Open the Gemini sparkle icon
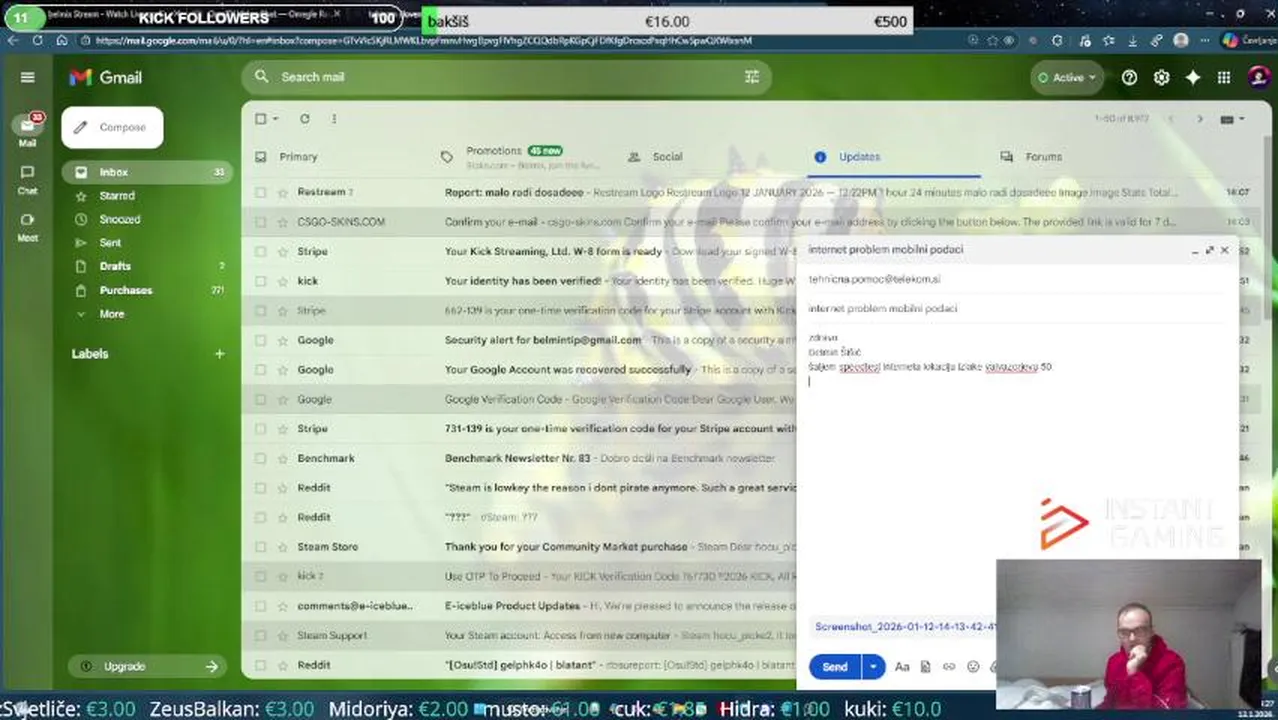This screenshot has width=1278, height=720. [1193, 77]
